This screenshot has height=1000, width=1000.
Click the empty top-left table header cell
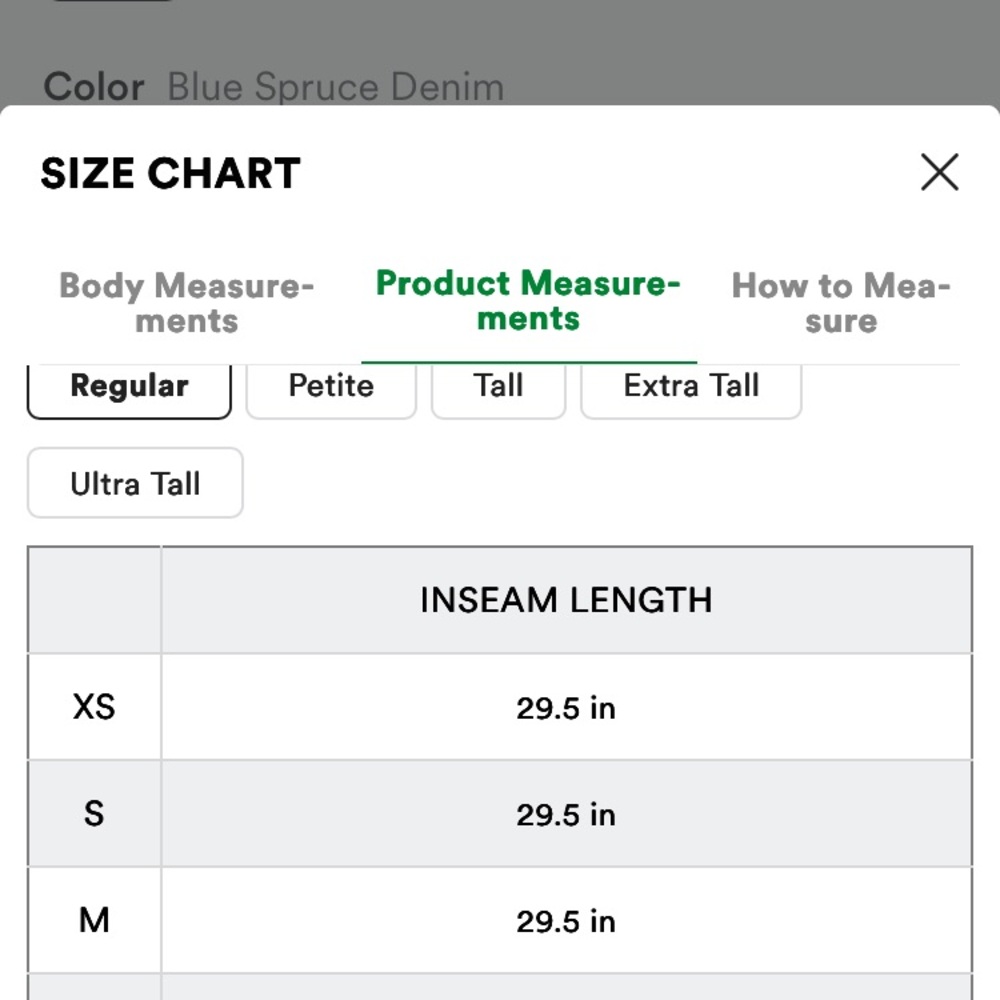[94, 600]
